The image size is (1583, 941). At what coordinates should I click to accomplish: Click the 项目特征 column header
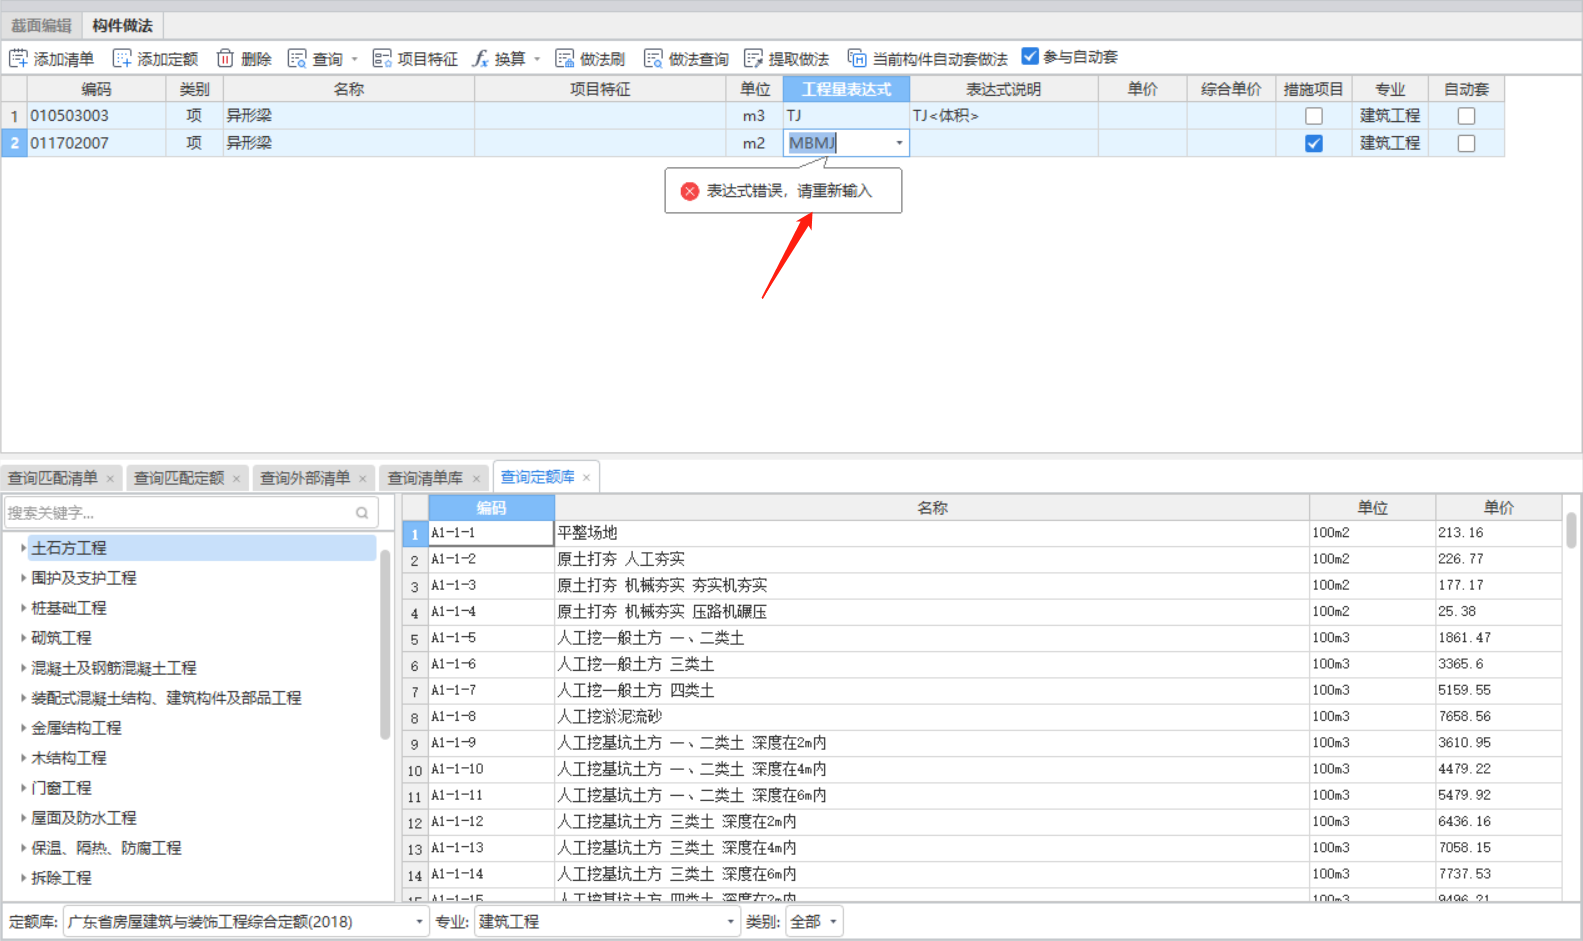(600, 89)
